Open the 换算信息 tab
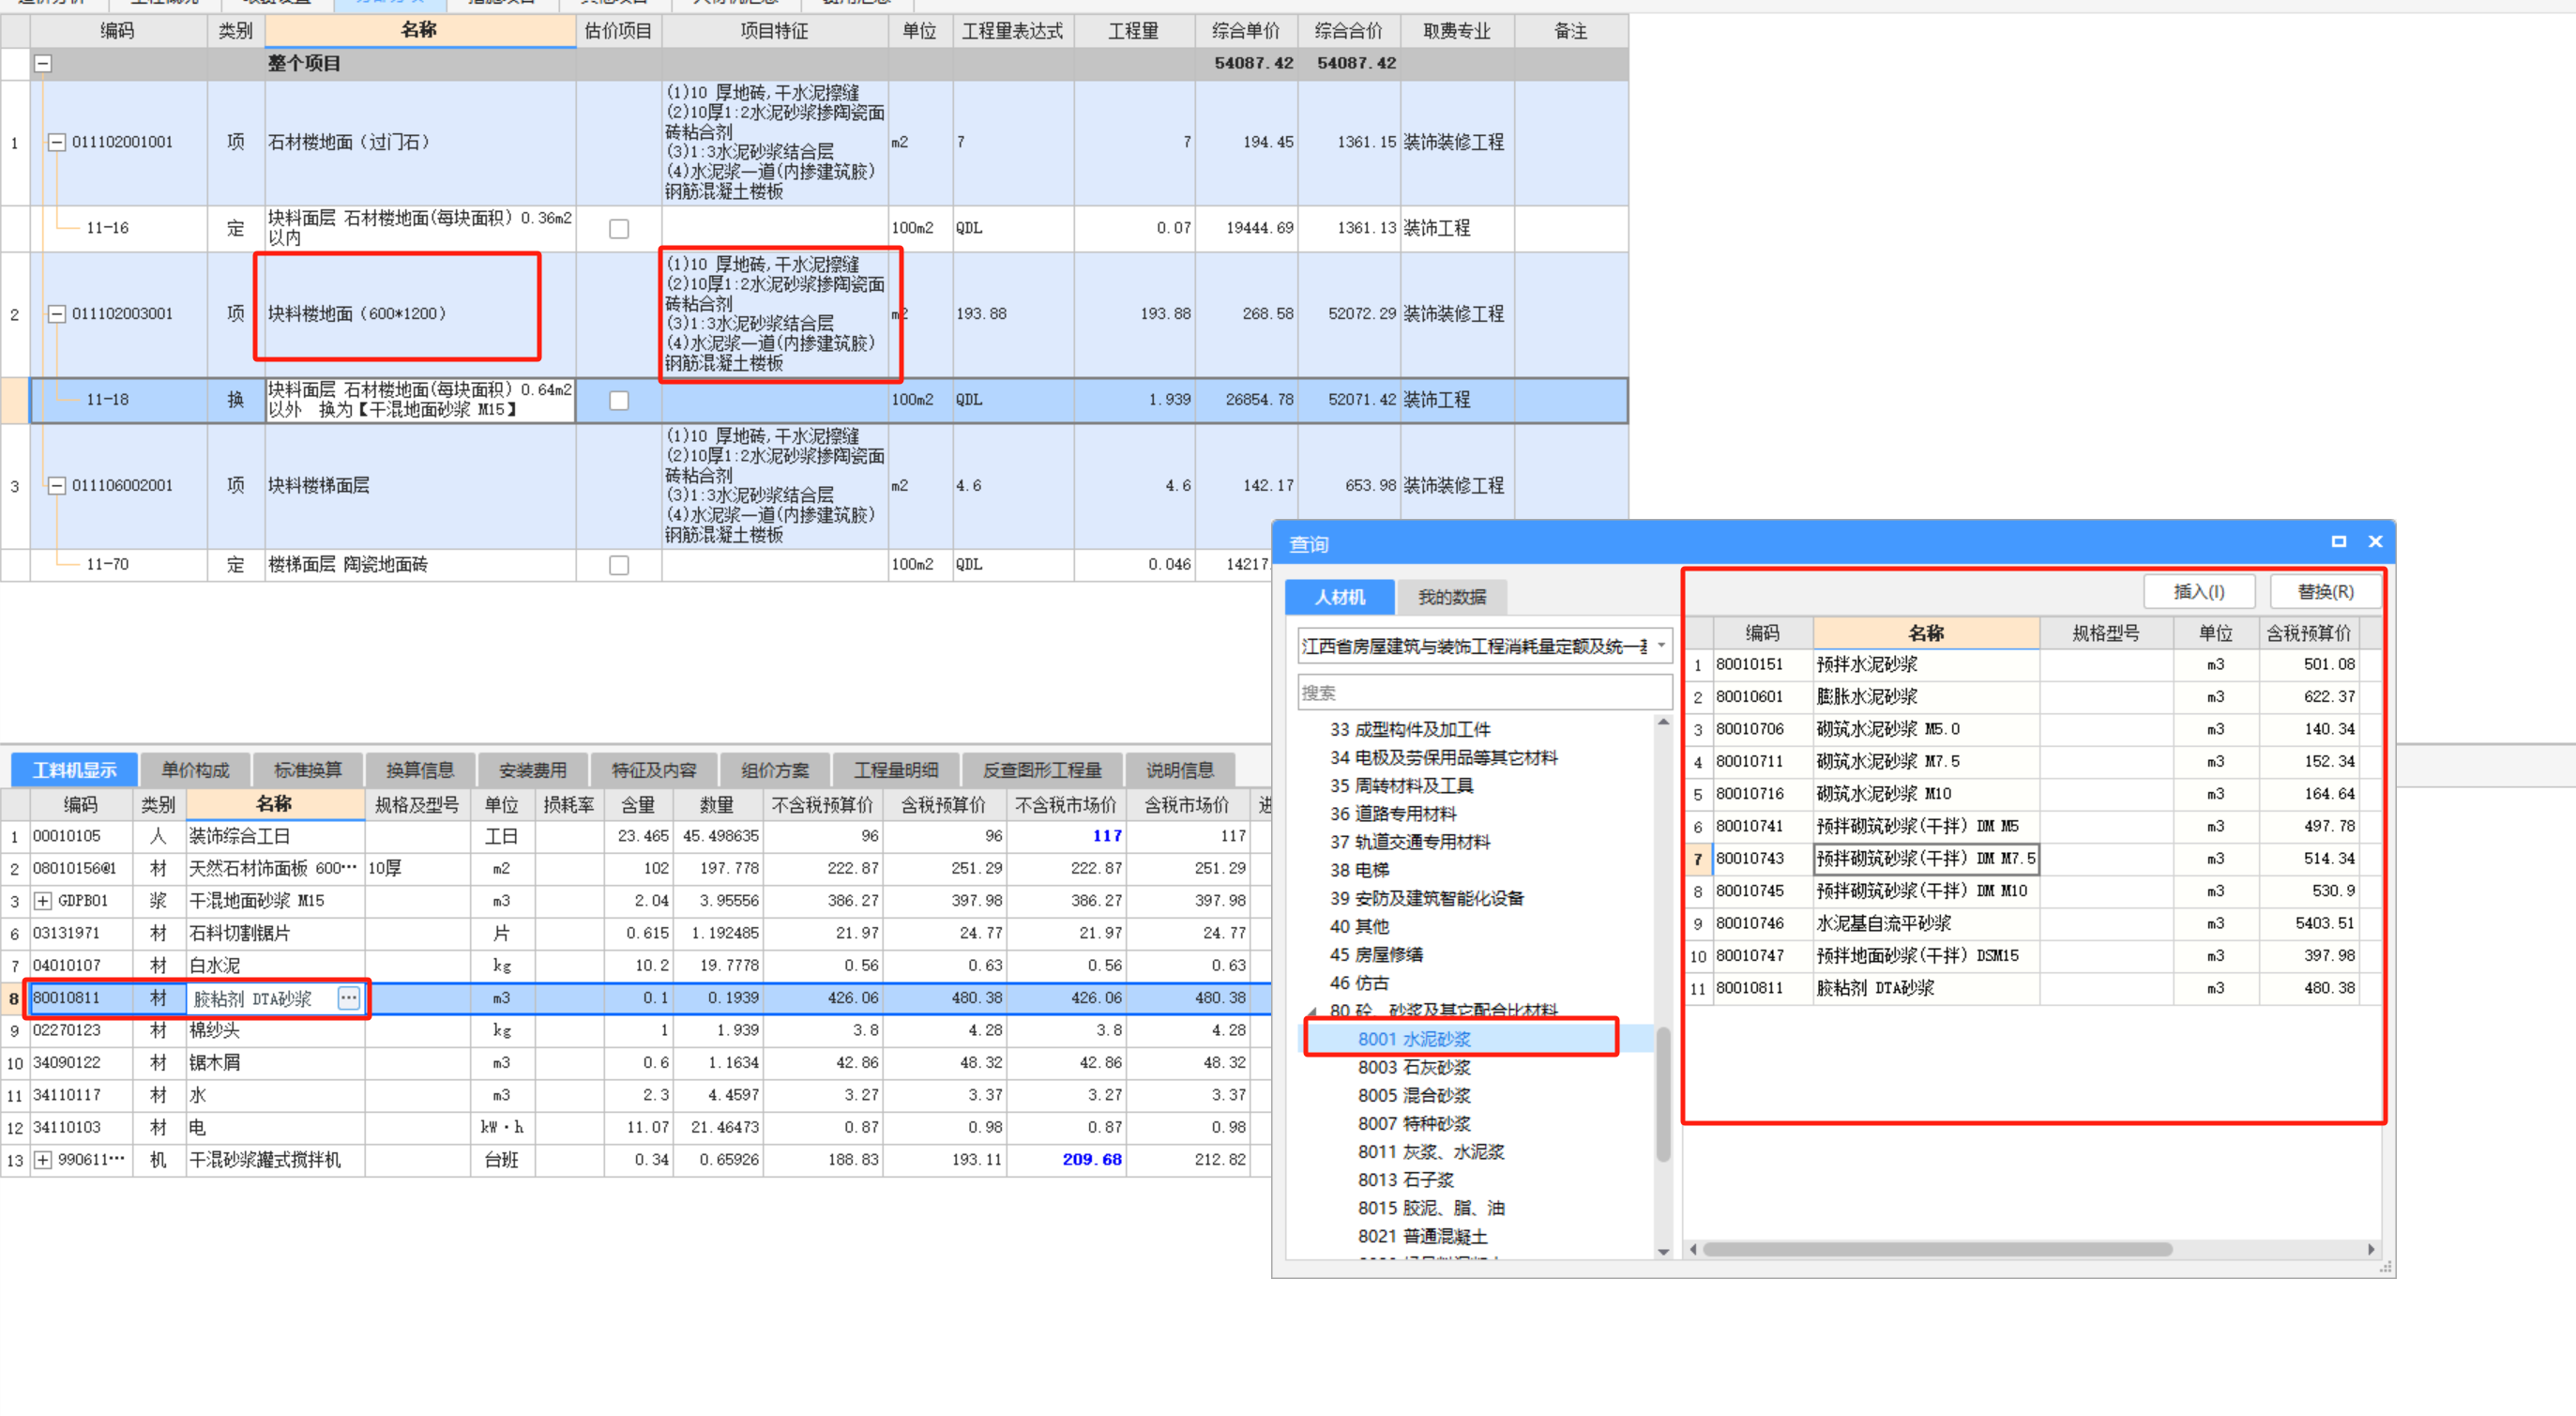 pyautogui.click(x=420, y=770)
